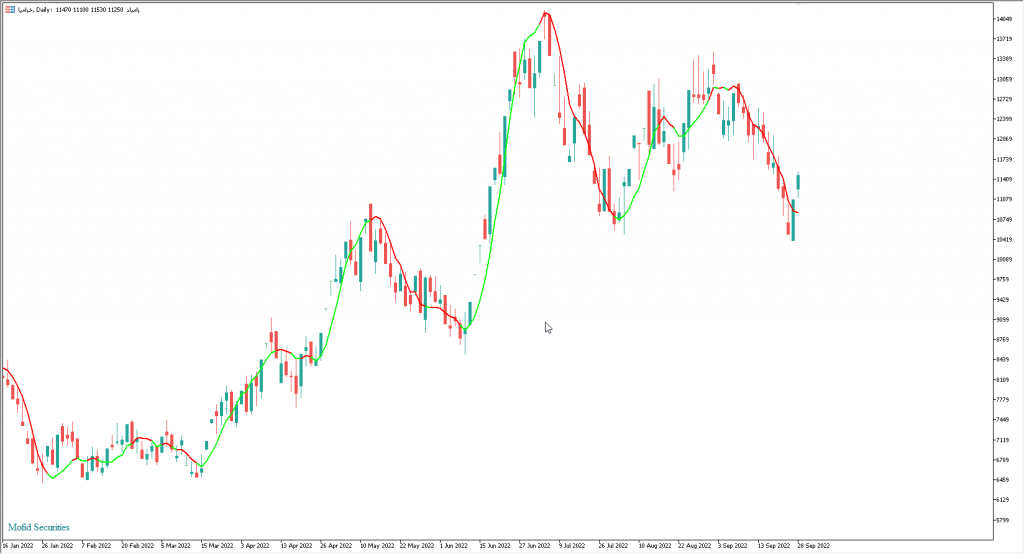Click the 8439 price level on scale

(1004, 359)
